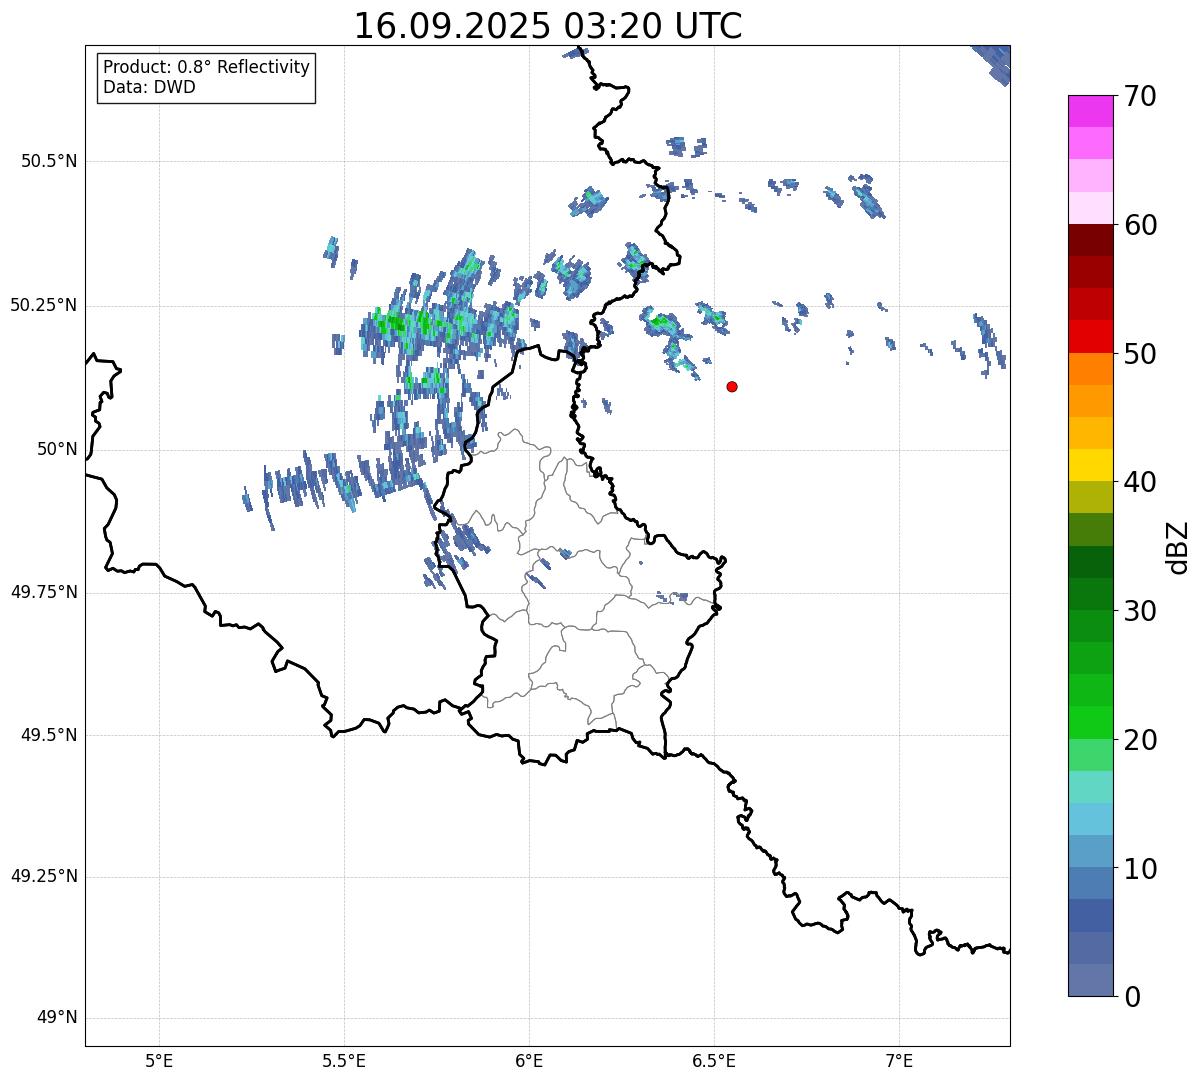Click the 'Data: DWD' text
Image resolution: width=1202 pixels, height=1081 pixels.
point(149,87)
